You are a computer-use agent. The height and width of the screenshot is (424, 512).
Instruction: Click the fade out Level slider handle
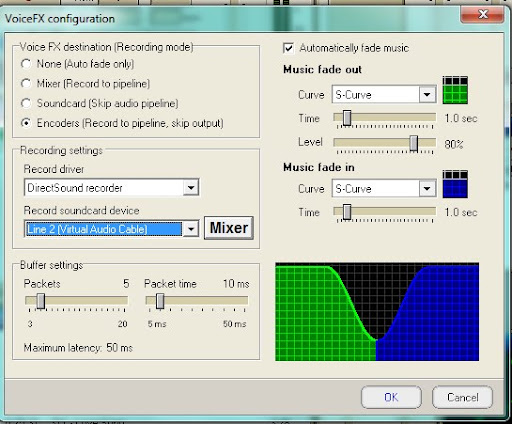pos(414,143)
